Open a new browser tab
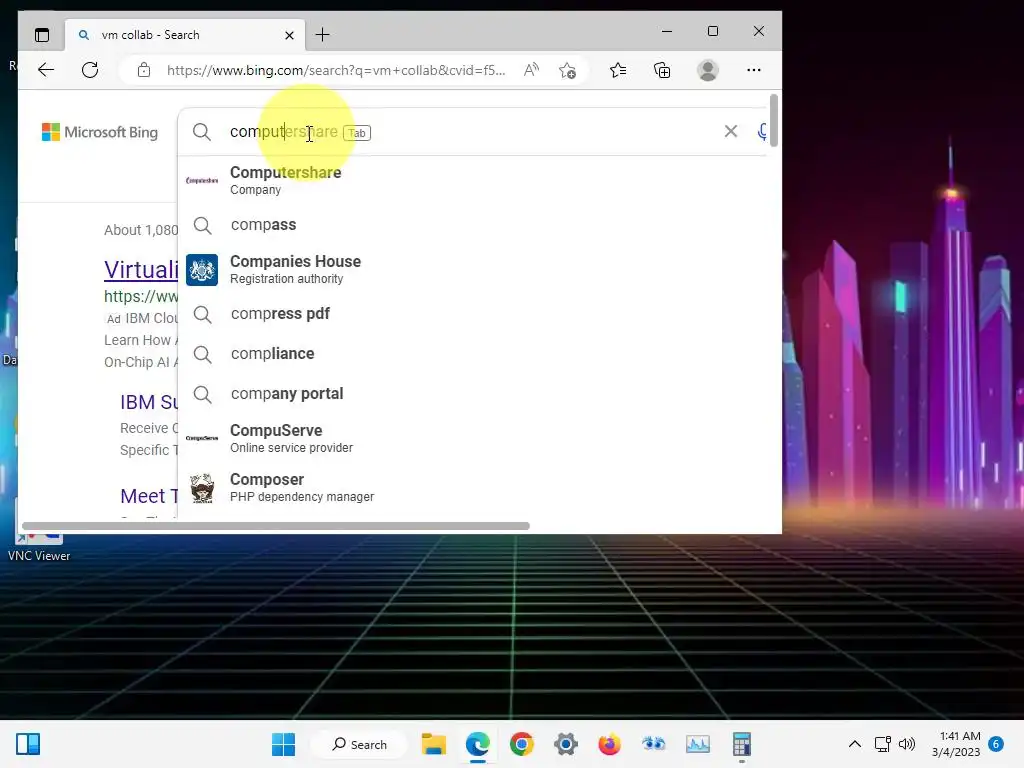The image size is (1024, 768). point(323,35)
